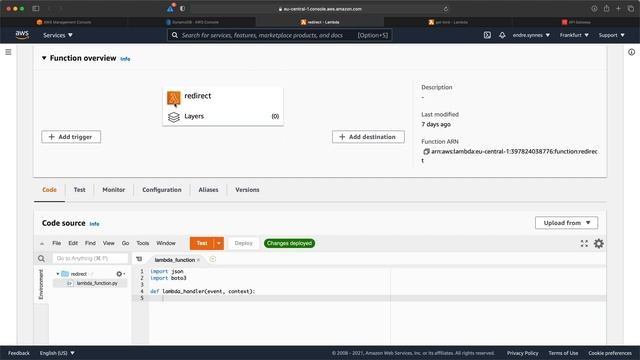Open the Tools menu in editor
This screenshot has height=360, width=640.
click(142, 243)
